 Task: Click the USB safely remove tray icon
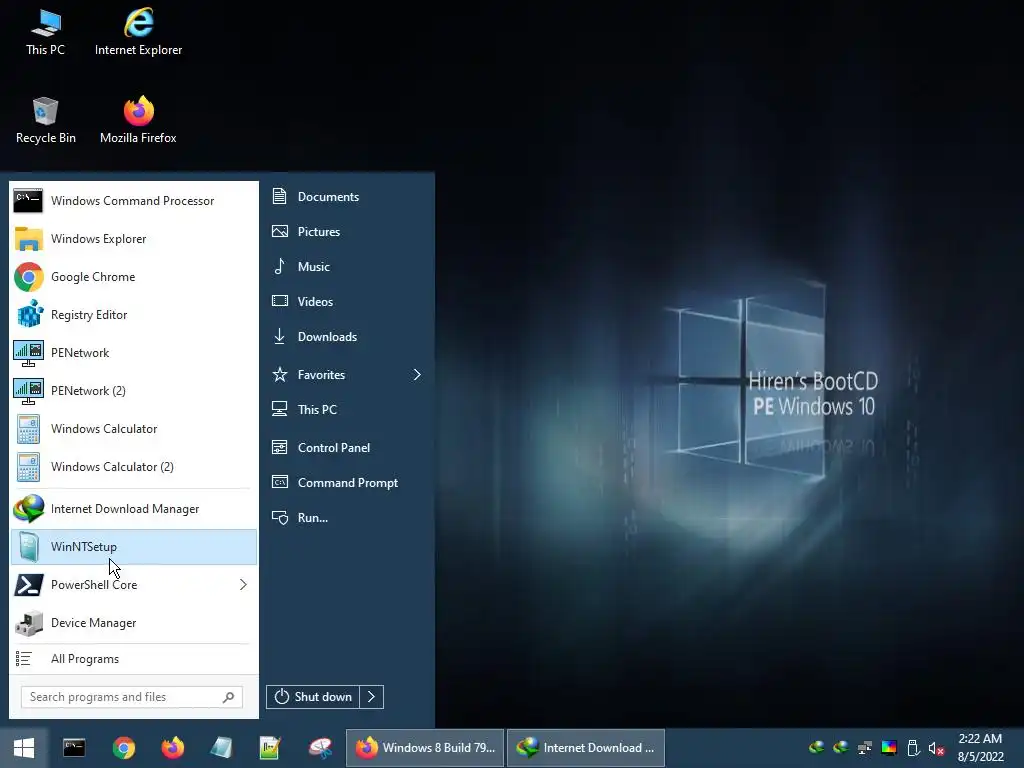(913, 748)
